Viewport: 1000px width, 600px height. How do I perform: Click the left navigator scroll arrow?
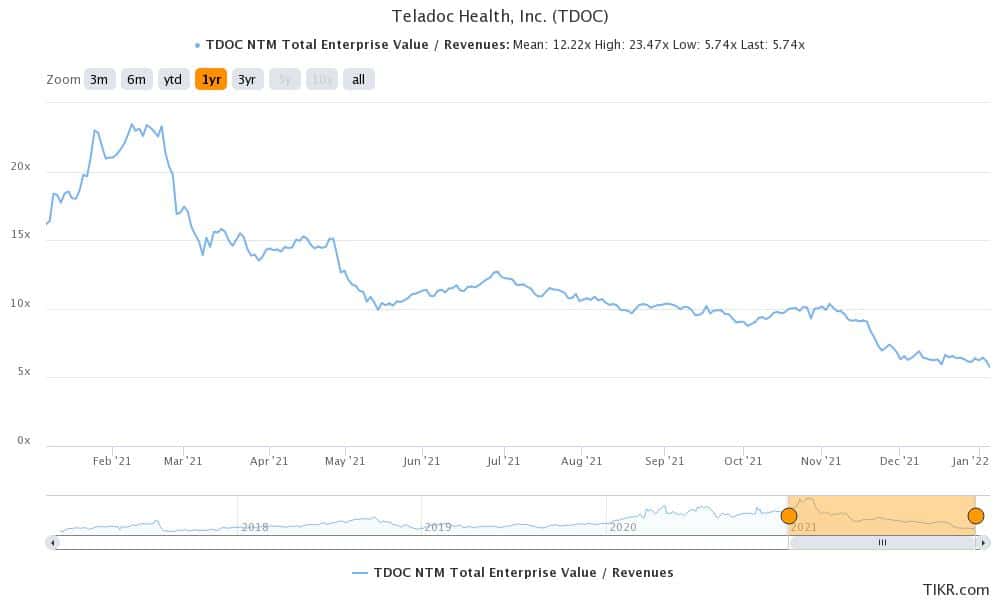click(x=52, y=543)
